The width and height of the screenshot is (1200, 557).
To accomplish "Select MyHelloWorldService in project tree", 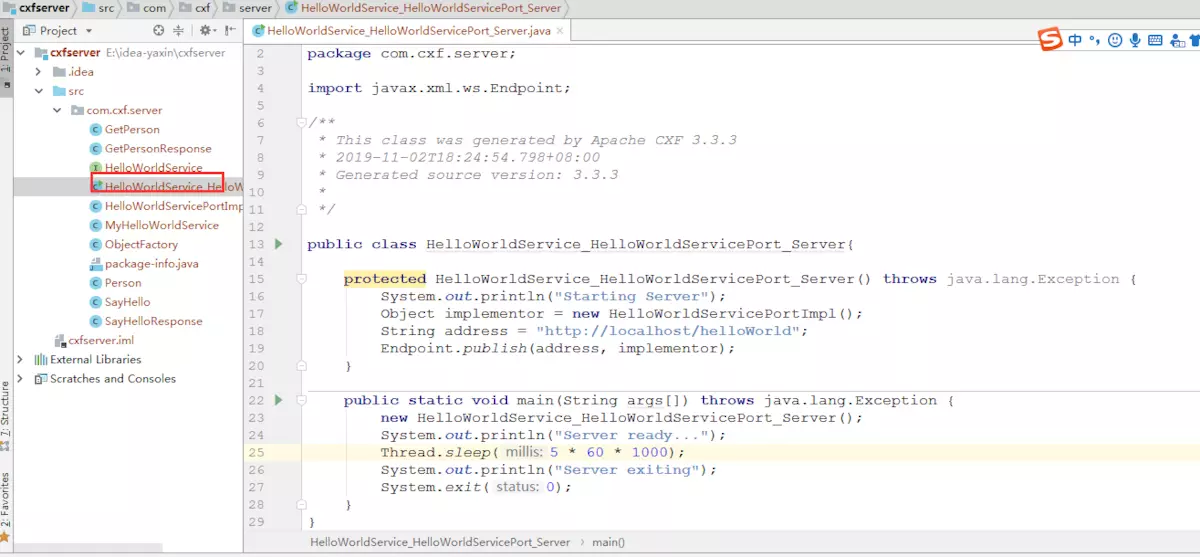I will pos(161,225).
